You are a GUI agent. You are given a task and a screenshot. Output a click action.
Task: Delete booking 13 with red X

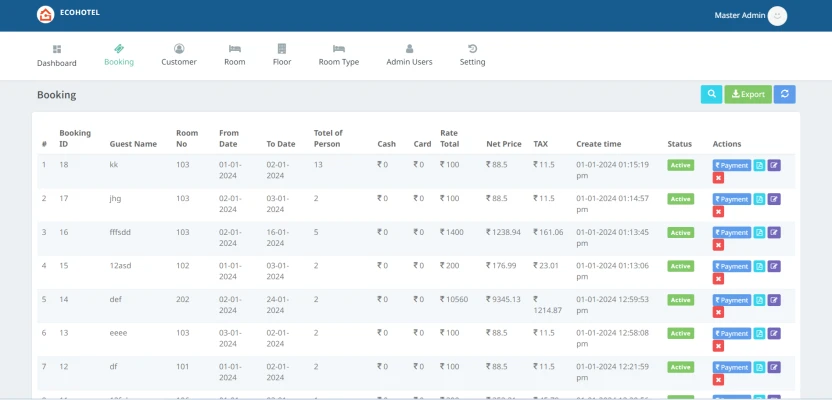point(718,346)
